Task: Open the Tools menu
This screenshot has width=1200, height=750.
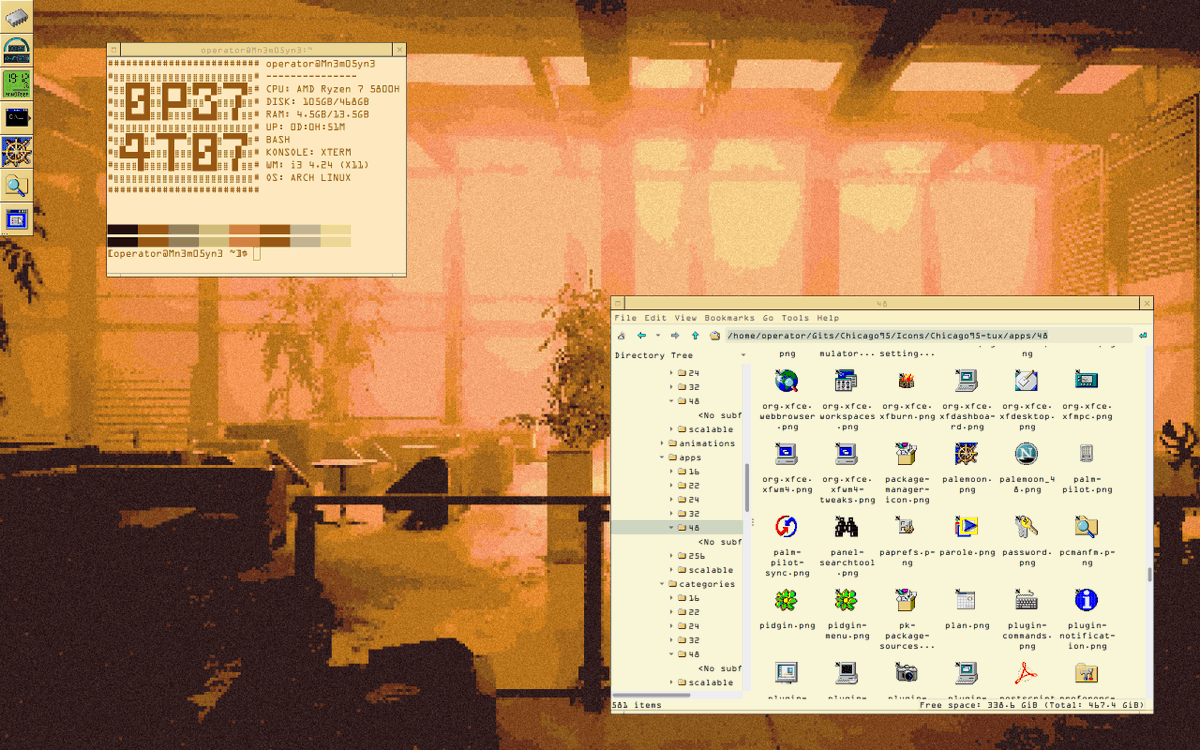Action: 796,318
